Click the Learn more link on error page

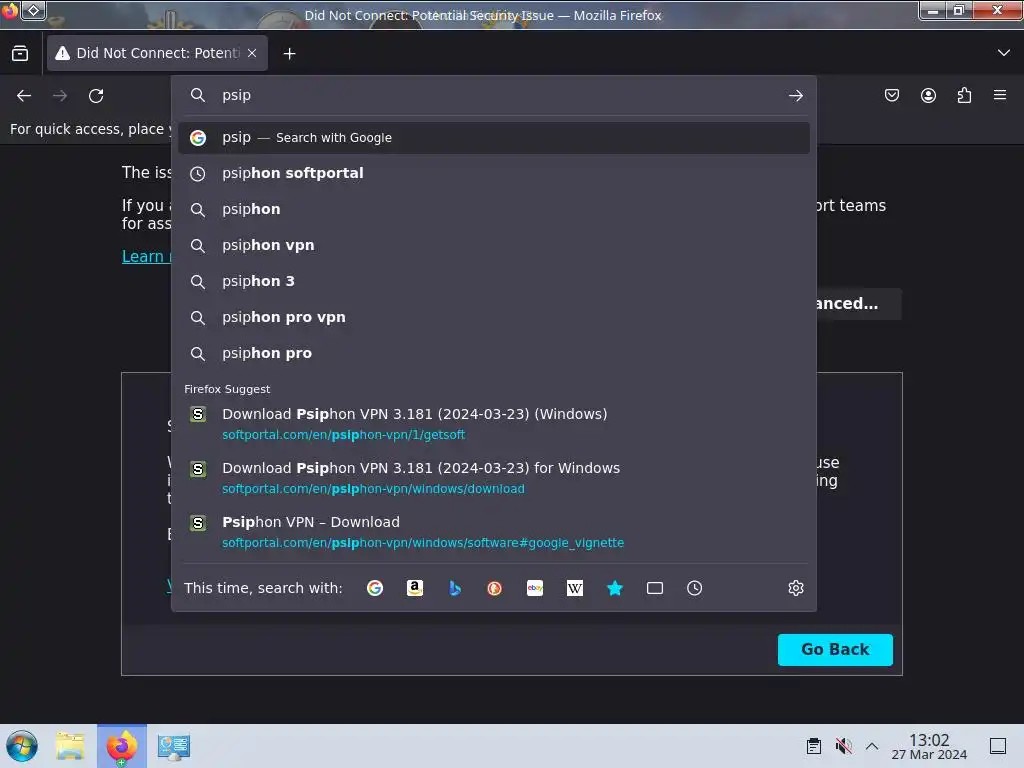point(146,257)
